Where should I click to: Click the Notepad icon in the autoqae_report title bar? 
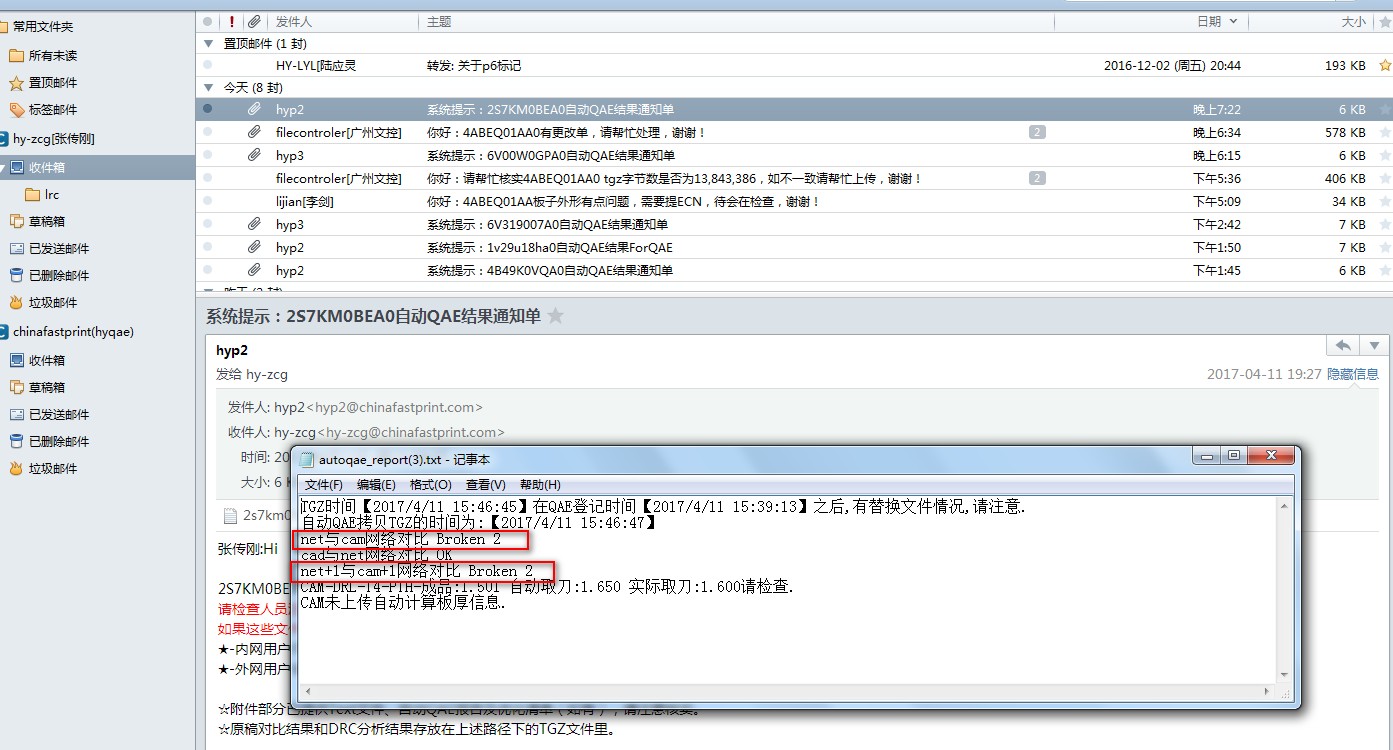tap(307, 459)
